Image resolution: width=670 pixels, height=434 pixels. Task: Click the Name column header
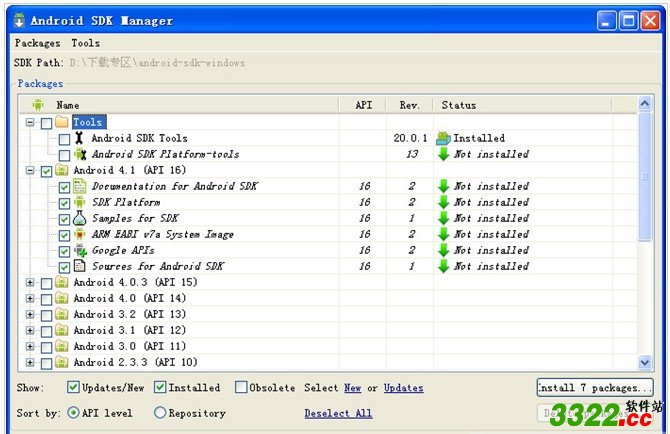(179, 105)
